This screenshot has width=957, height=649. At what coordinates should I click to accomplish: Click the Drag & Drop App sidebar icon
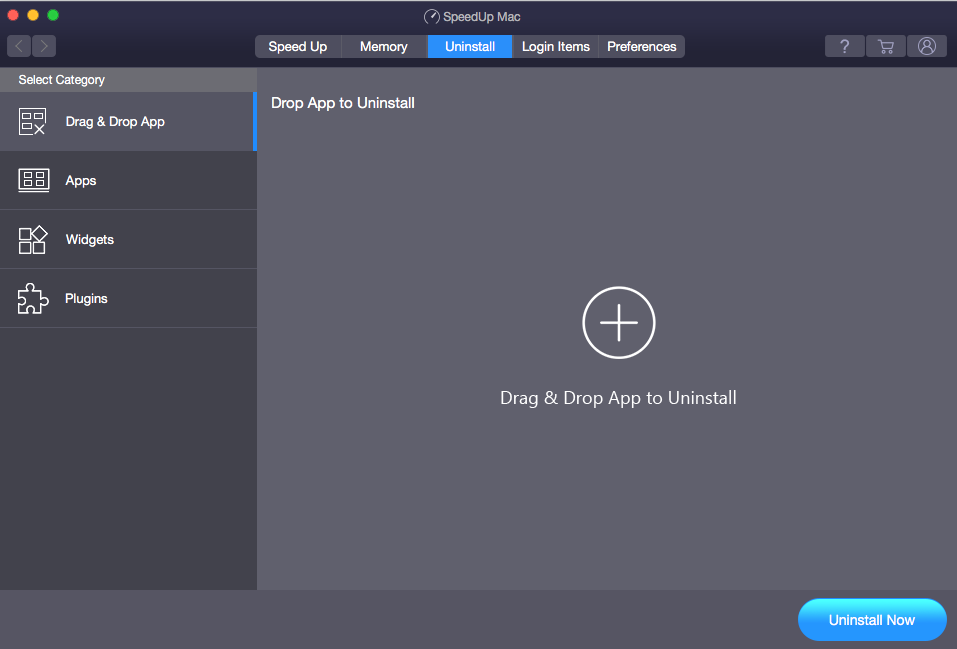pos(33,122)
